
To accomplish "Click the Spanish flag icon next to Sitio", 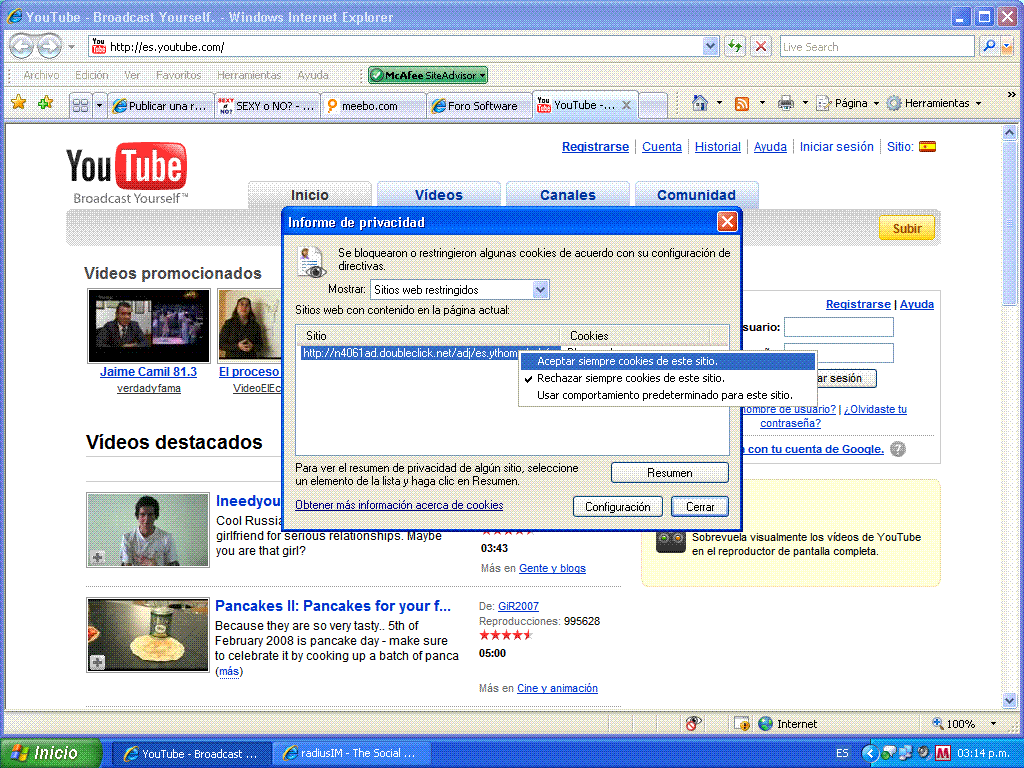I will point(927,146).
